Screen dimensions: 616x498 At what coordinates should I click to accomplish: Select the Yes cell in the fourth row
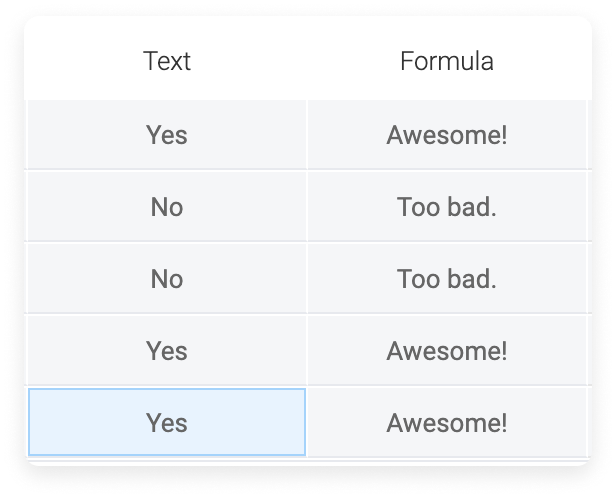(167, 350)
